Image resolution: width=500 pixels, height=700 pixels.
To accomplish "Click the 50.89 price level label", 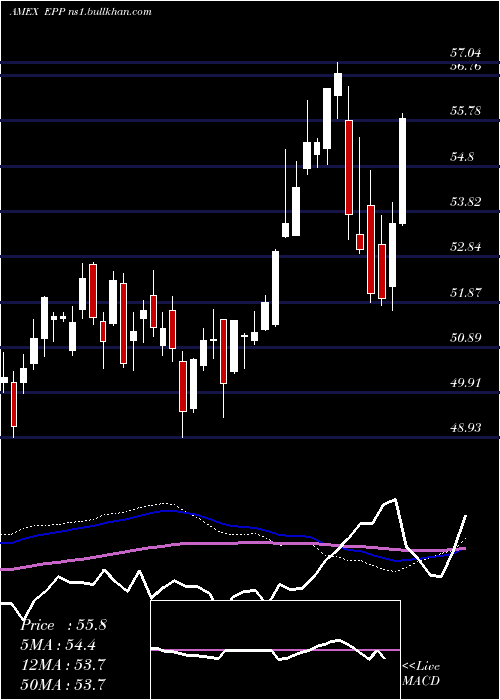I will tap(466, 338).
